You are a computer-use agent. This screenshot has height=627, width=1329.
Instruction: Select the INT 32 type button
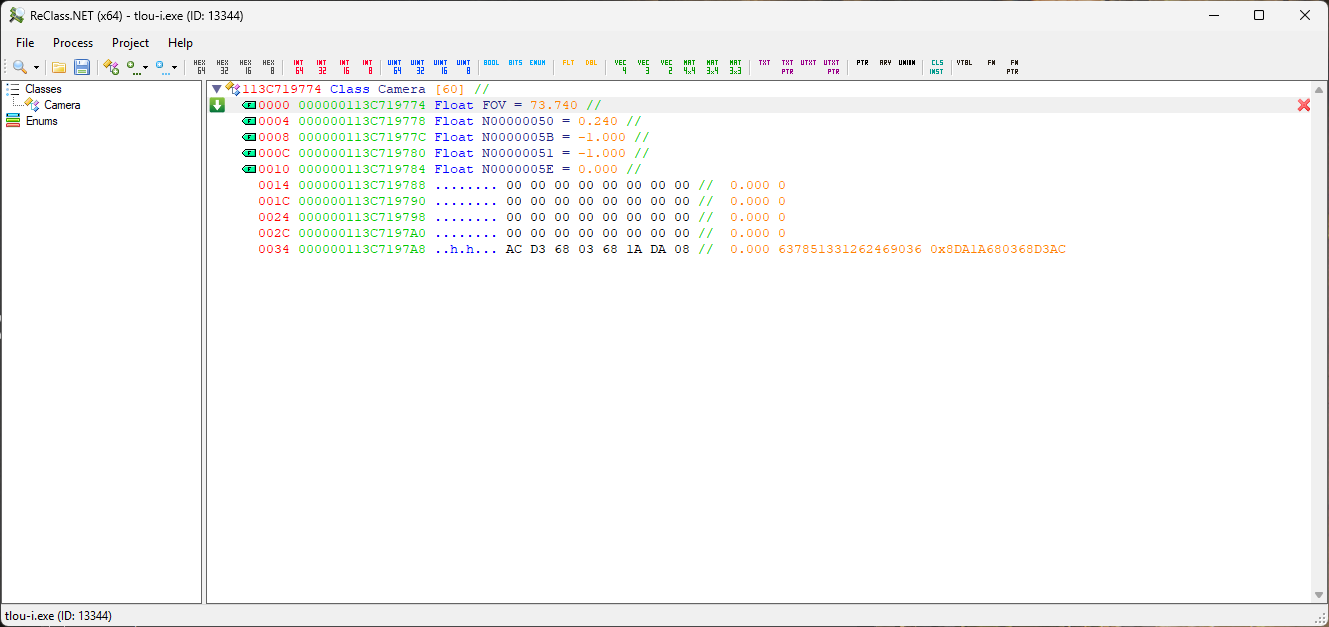321,67
